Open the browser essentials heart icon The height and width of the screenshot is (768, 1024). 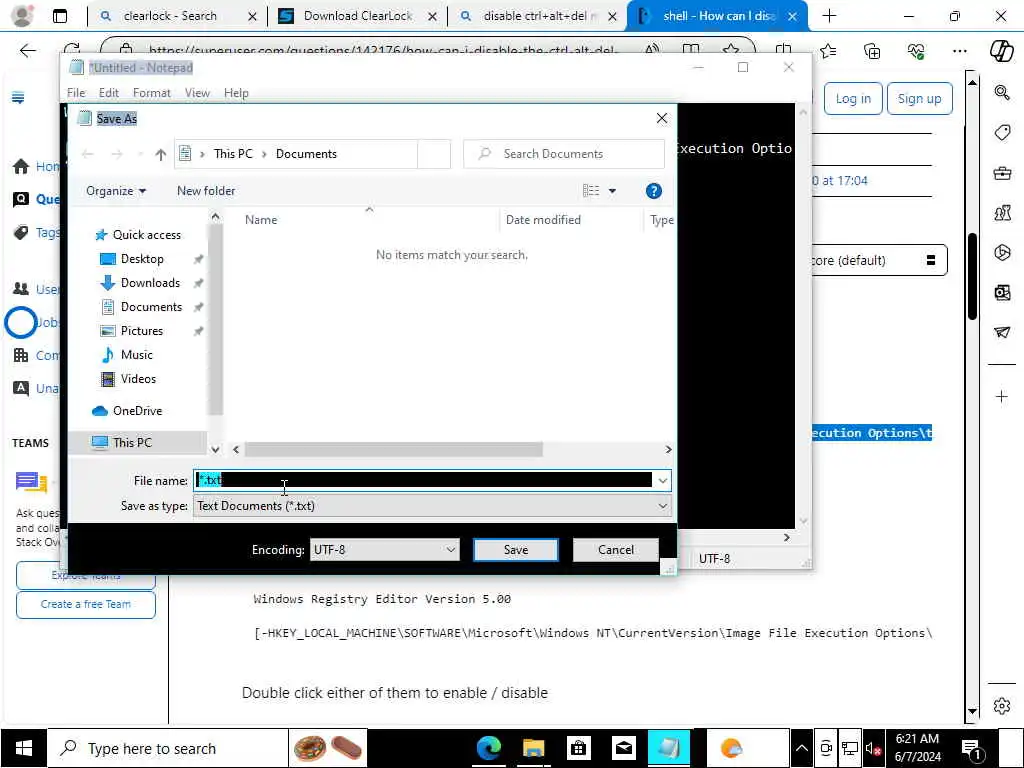pyautogui.click(x=916, y=50)
